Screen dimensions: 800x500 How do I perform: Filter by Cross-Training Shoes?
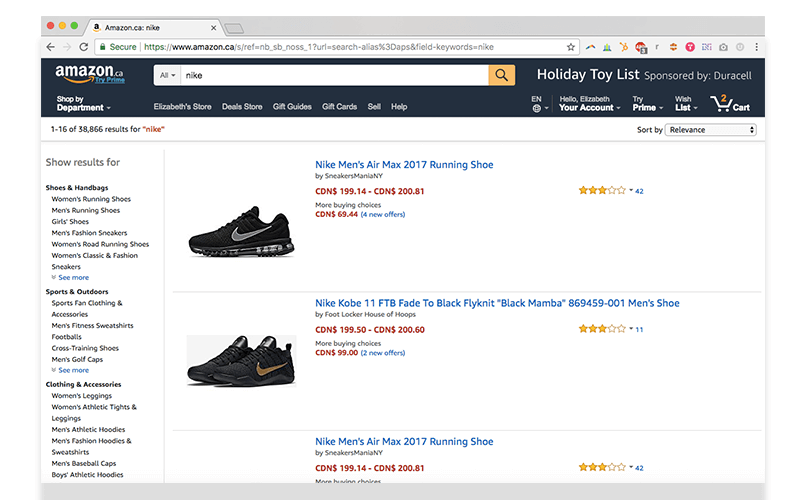(x=85, y=348)
